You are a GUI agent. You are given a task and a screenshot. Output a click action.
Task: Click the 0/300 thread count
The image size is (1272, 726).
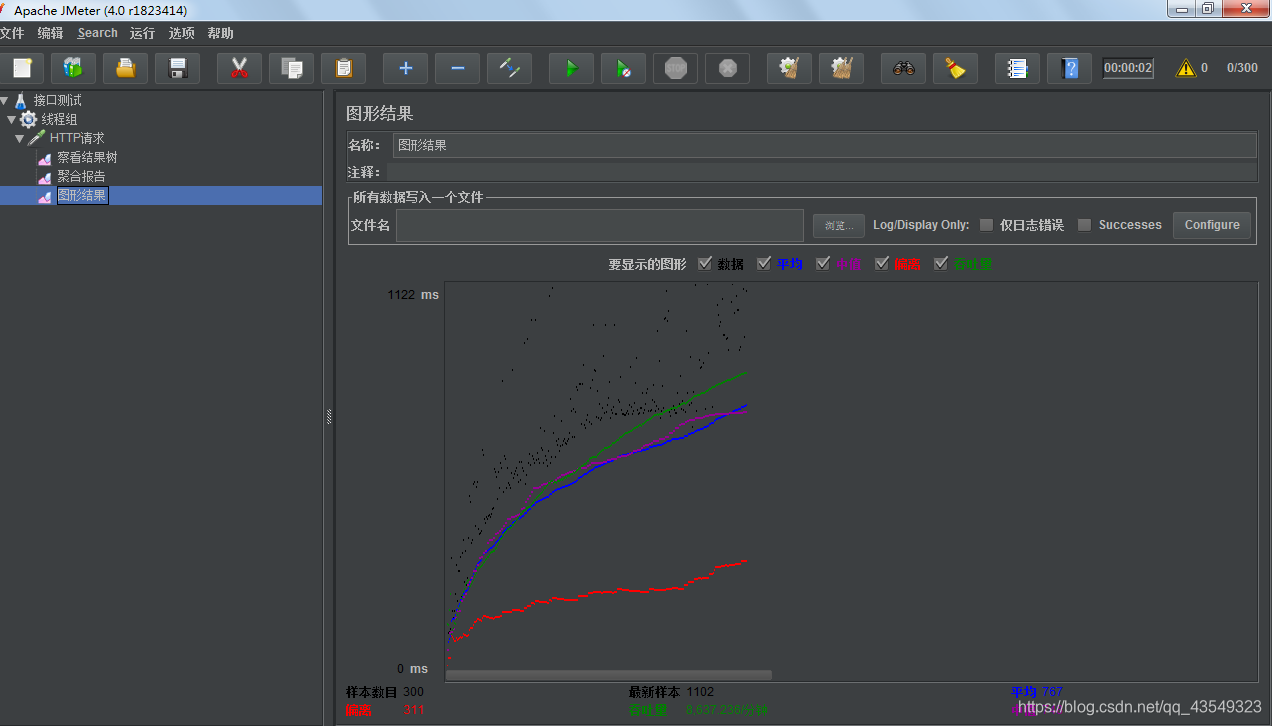(1242, 68)
